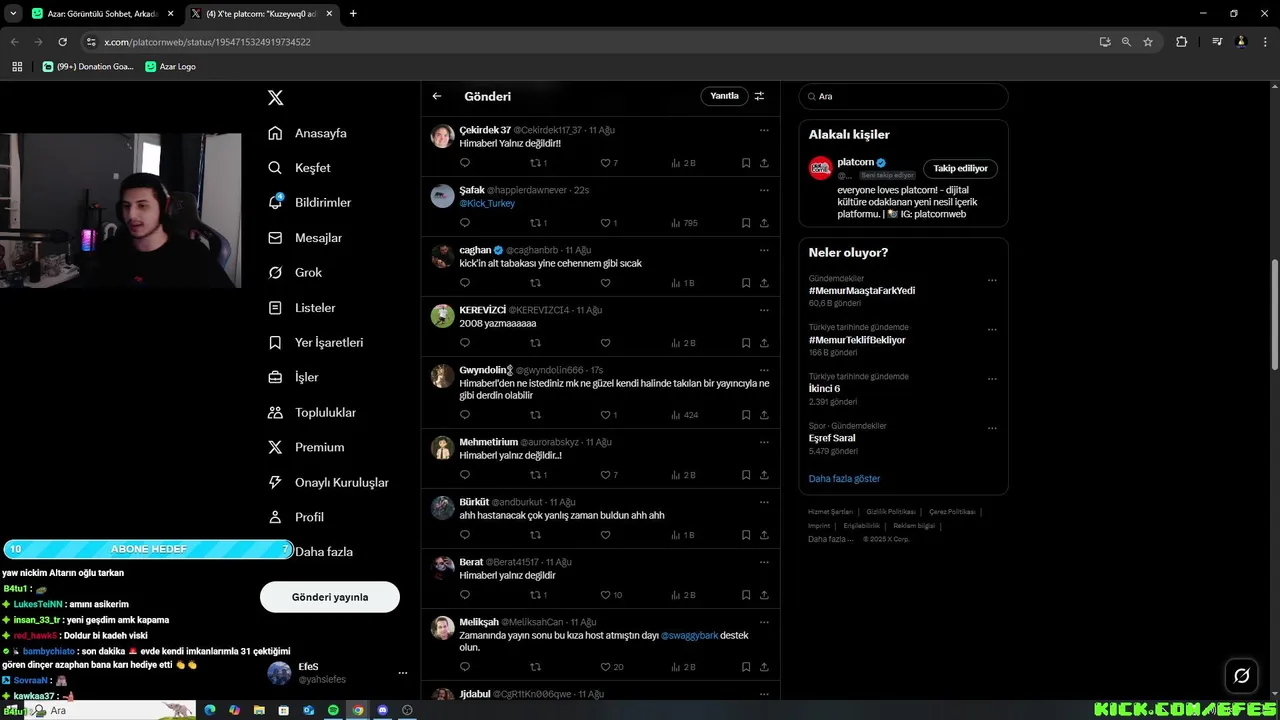Viewport: 1280px width, 720px height.
Task: Open İşler jobs page
Action: (294, 378)
